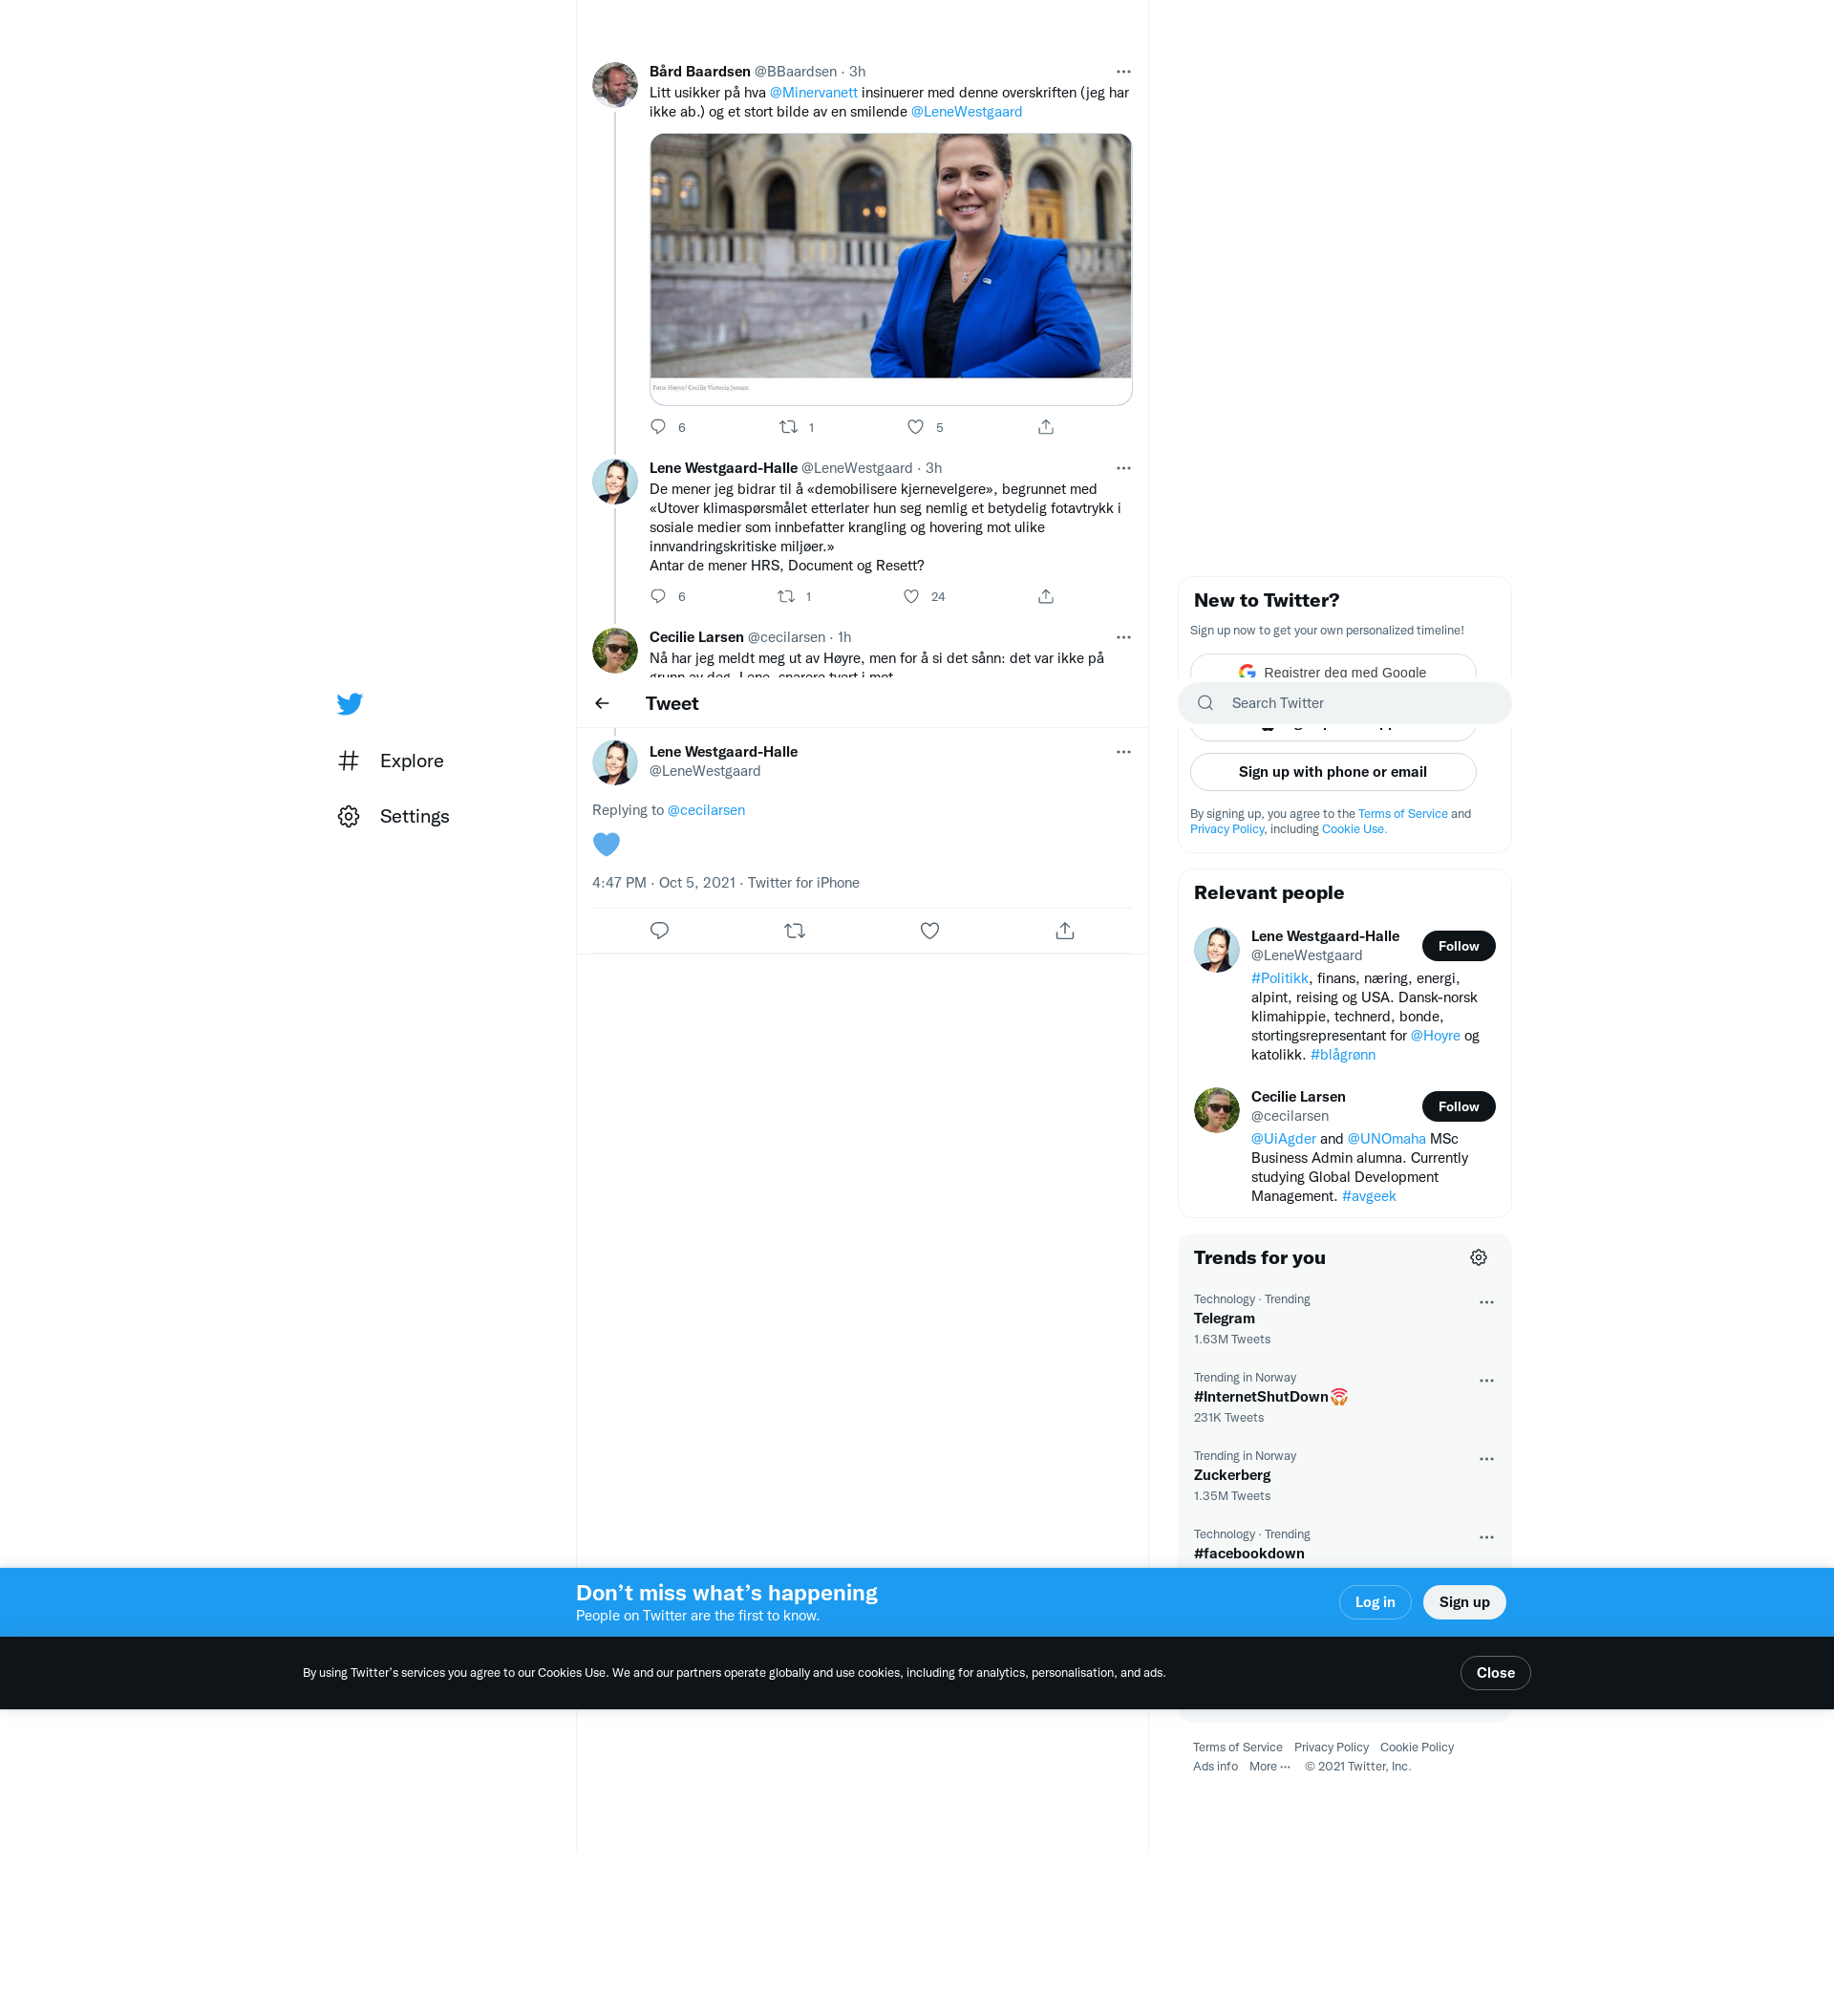Close the cookies notice banner

[1494, 1673]
